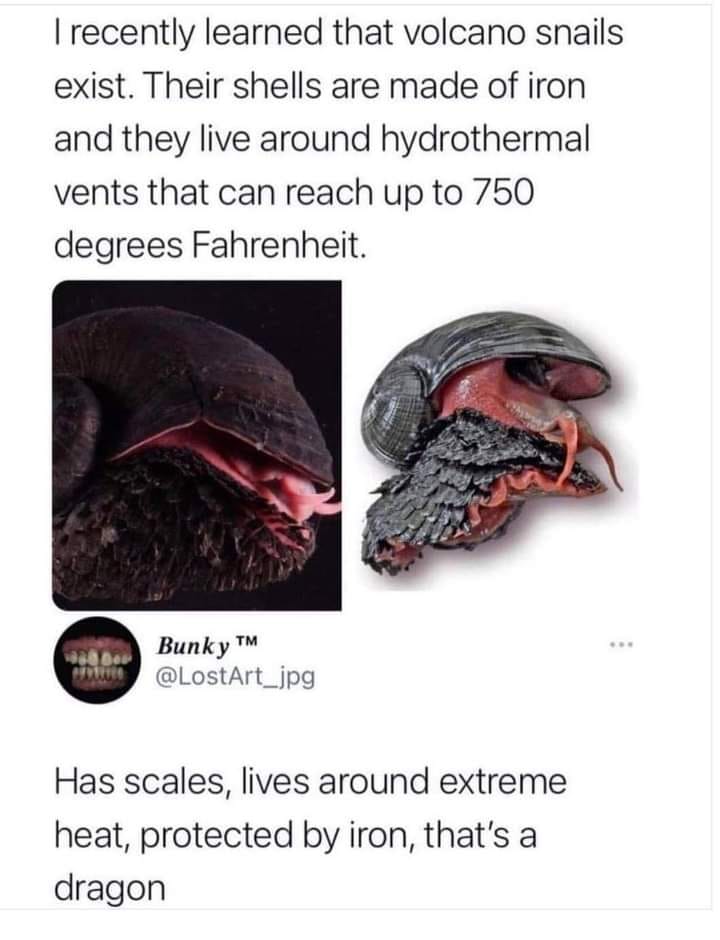Click 'Their shells are made of iron' line
Screen dimensions: 720x940
364,86
